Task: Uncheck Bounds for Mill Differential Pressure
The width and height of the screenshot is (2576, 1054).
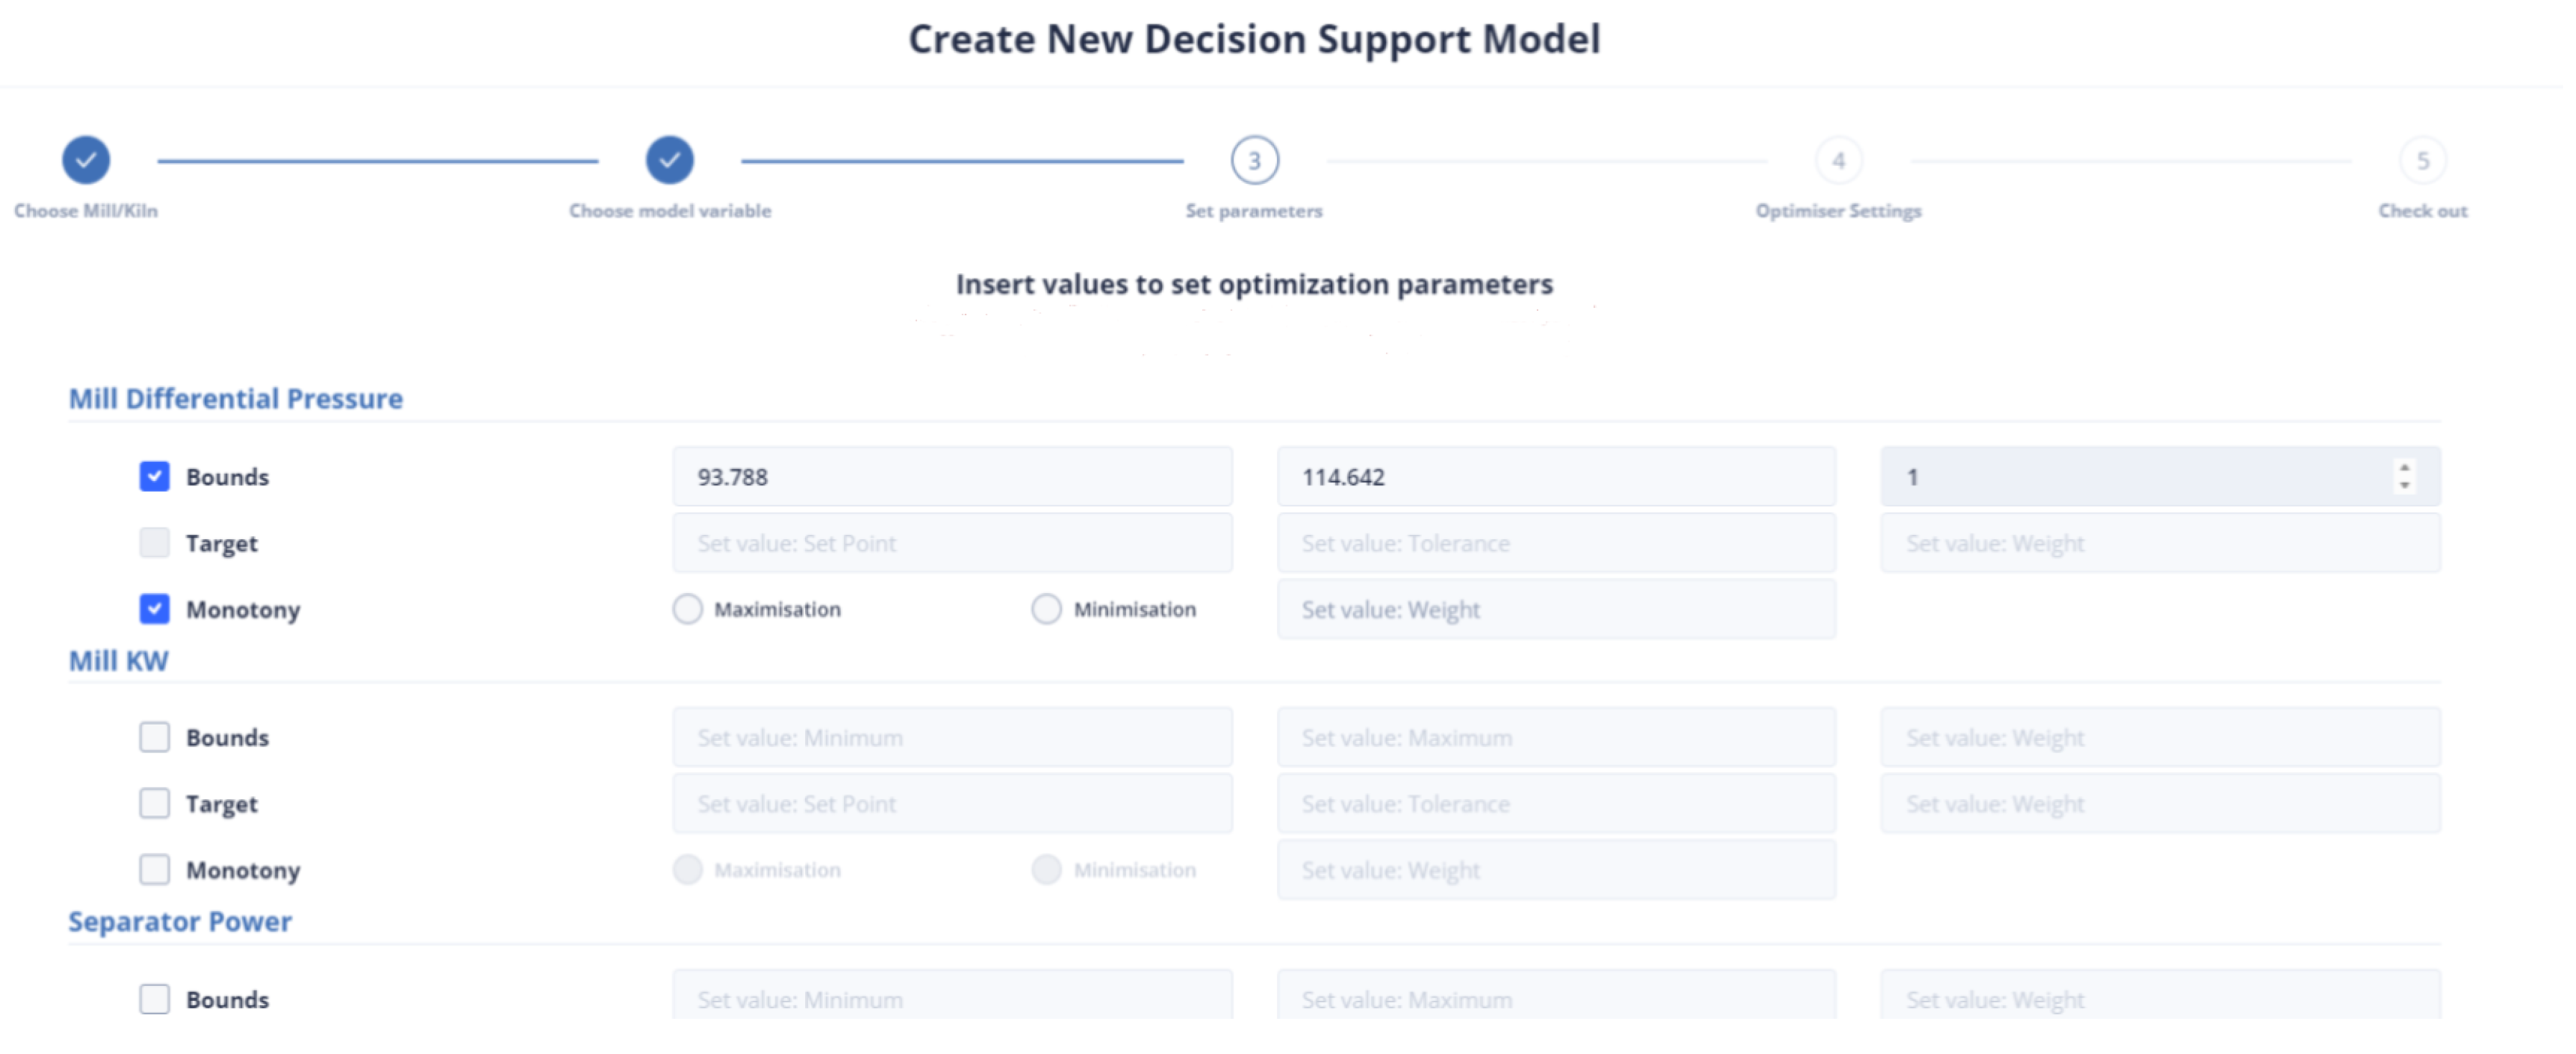Action: 154,476
